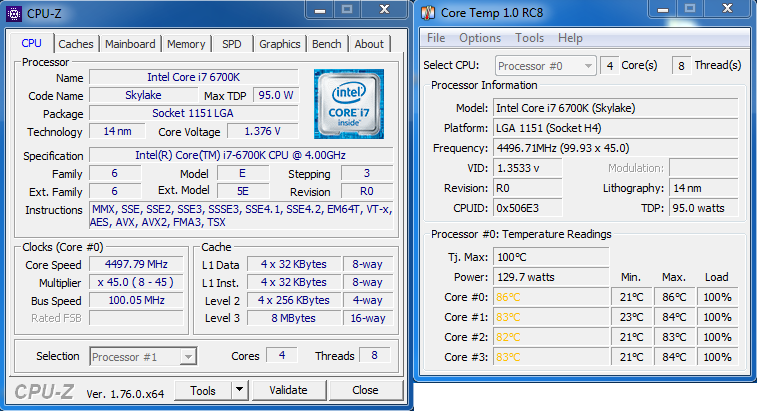Open the Tools menu in Core Temp
The width and height of the screenshot is (757, 411).
click(529, 38)
